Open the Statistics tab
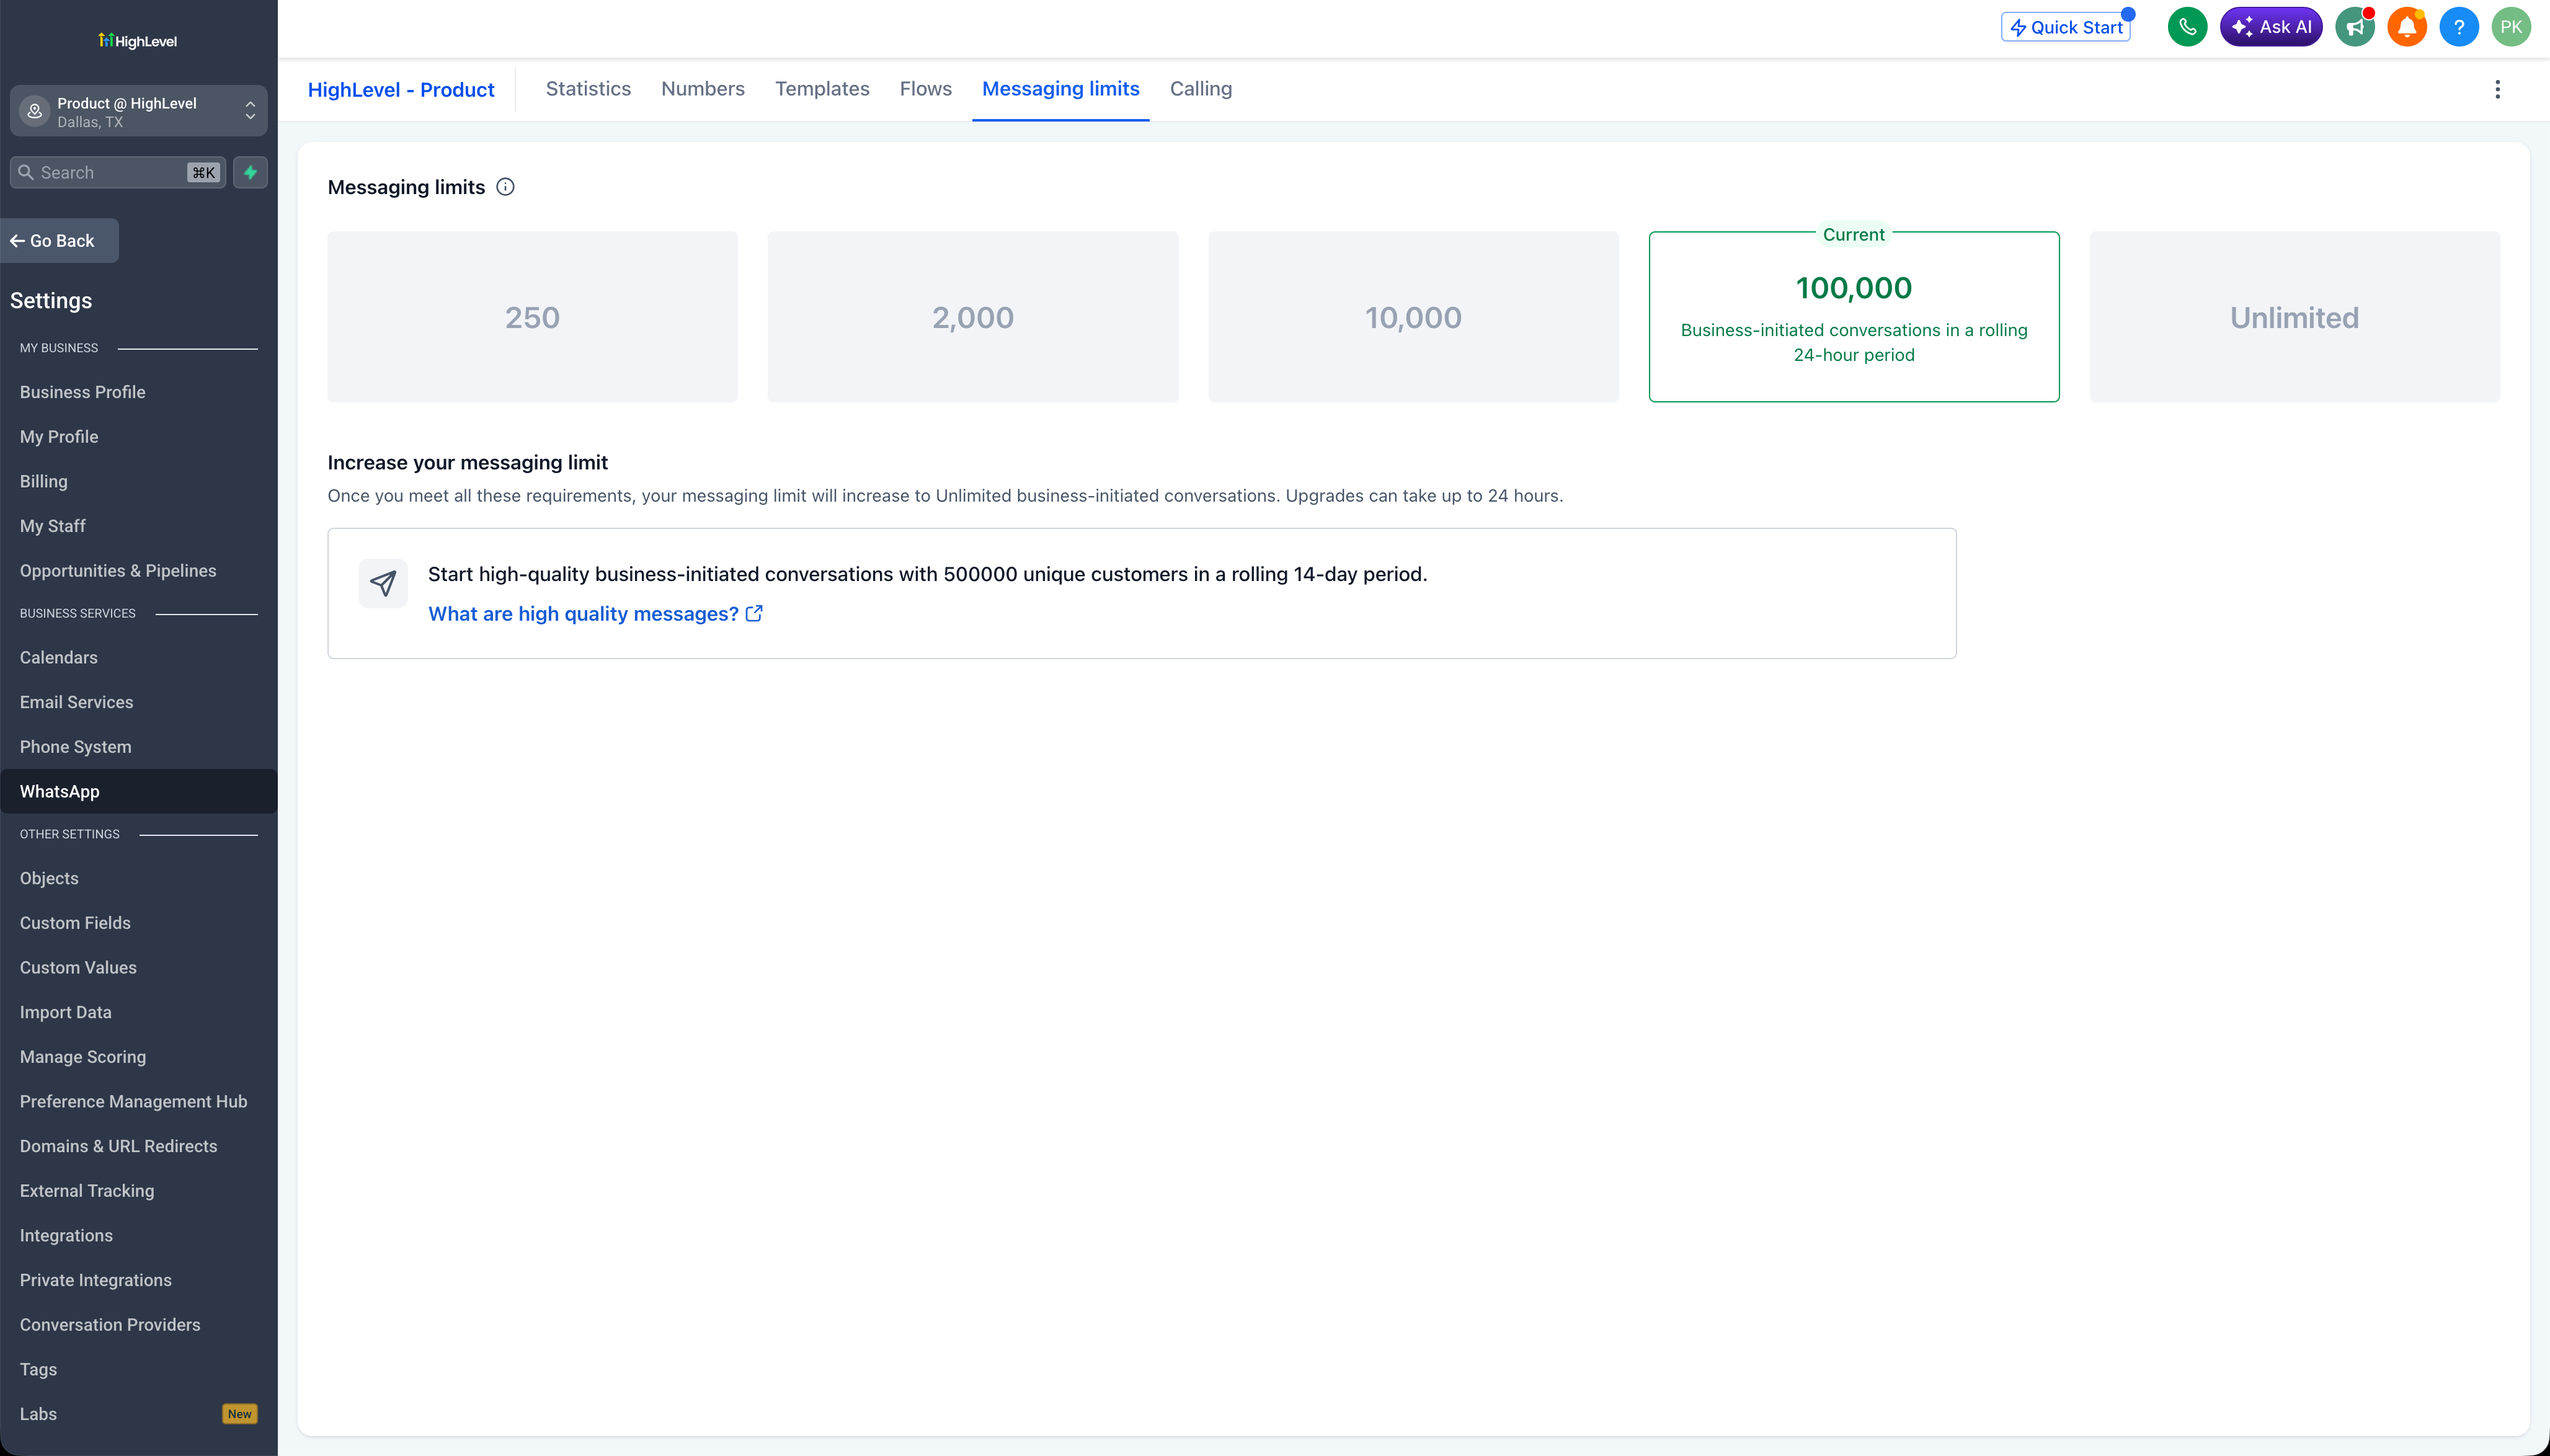Screen dimensions: 2550x1456 tap(588, 89)
